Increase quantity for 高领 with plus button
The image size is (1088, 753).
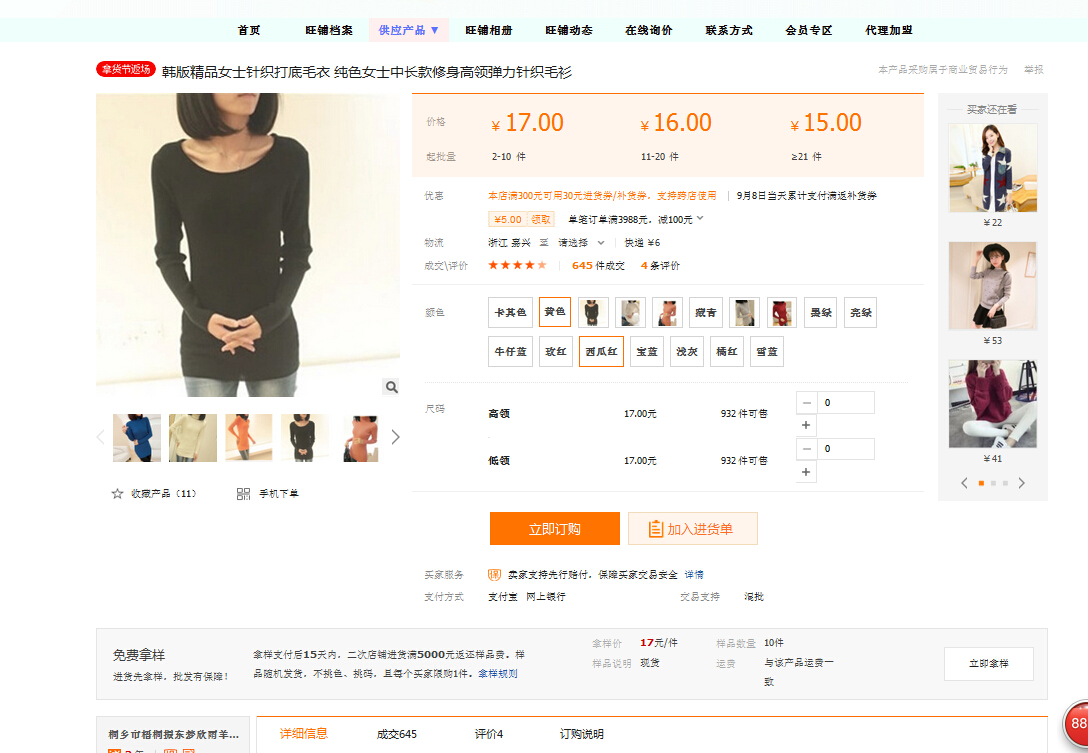point(806,425)
